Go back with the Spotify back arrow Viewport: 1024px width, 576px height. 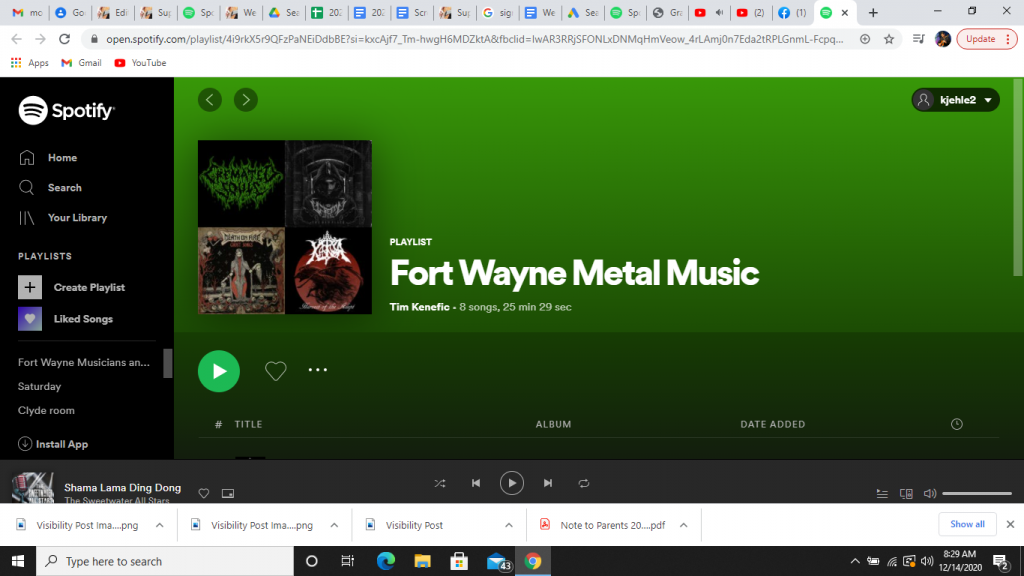pyautogui.click(x=210, y=100)
